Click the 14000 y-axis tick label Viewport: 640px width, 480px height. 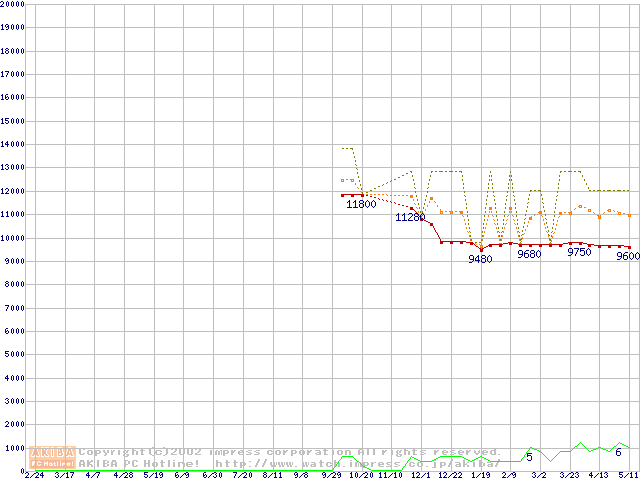coord(12,144)
